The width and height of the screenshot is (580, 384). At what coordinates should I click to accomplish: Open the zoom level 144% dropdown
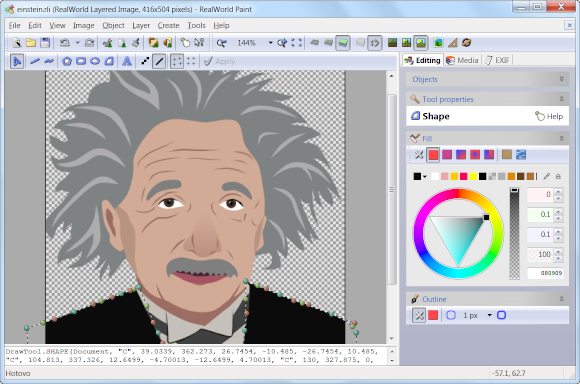(270, 43)
